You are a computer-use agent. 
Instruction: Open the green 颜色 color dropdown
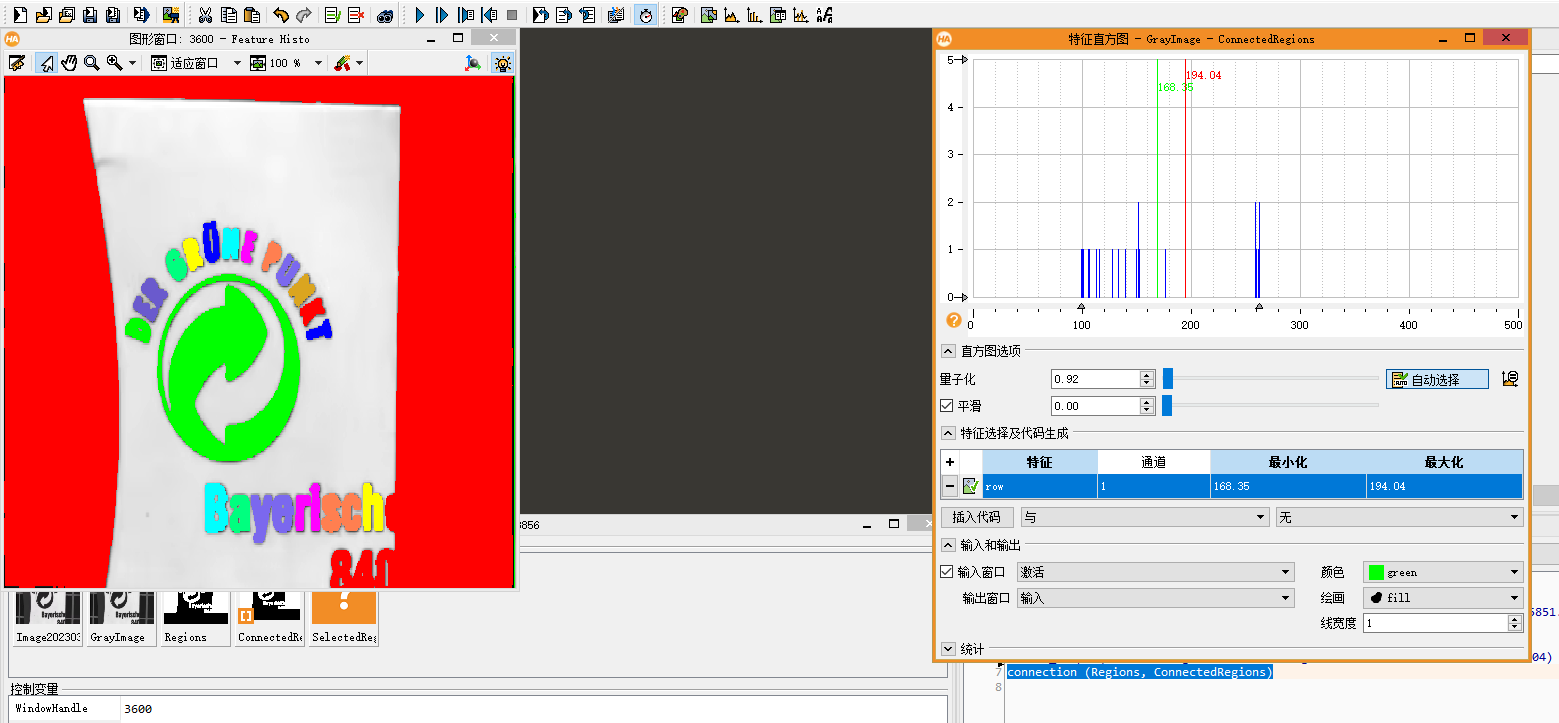click(1443, 572)
